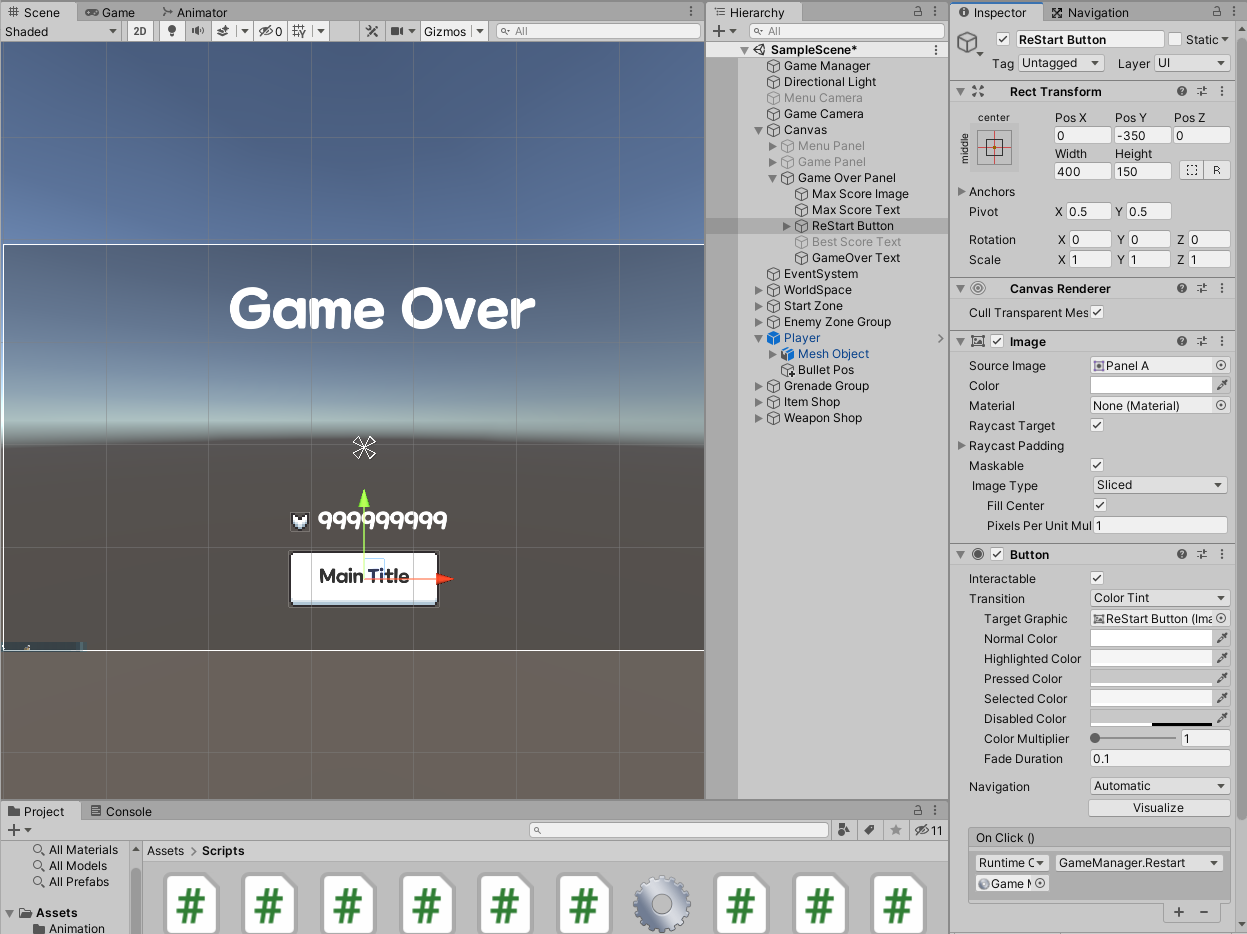Expand the ReStart Button node arrow
This screenshot has width=1247, height=934.
point(787,226)
